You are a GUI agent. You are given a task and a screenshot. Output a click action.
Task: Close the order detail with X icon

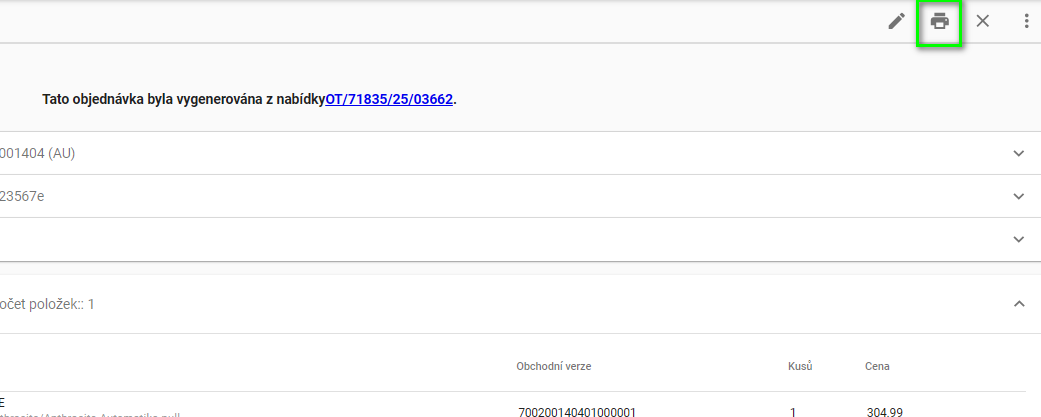click(x=983, y=21)
